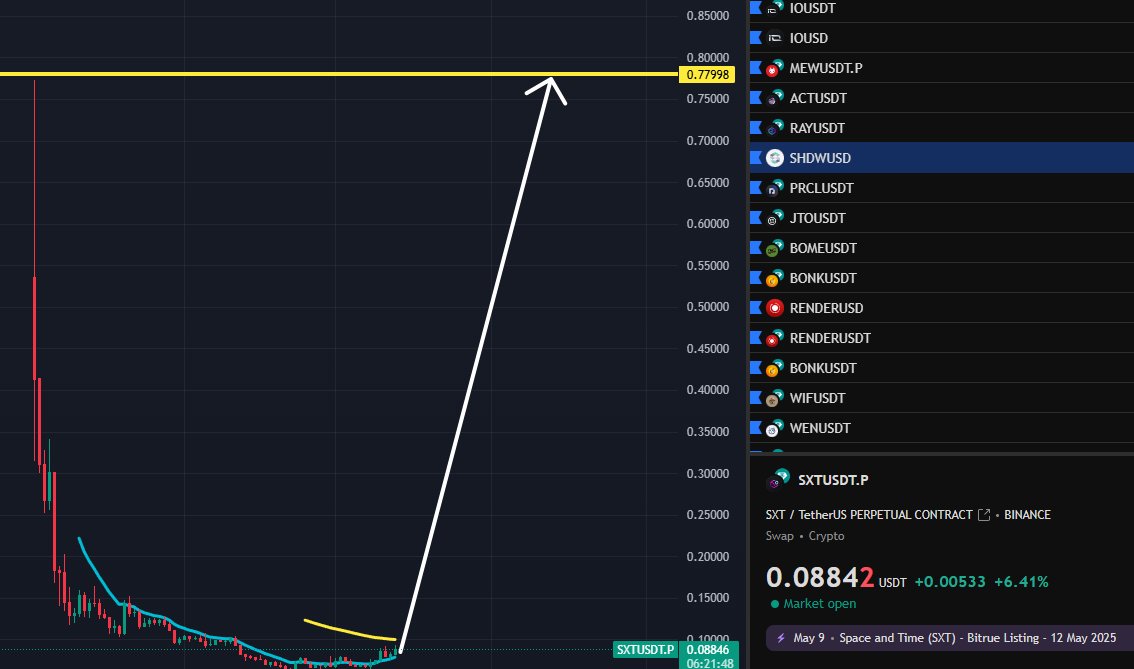
Task: Open the external link icon beside PERPETUAL CONTRACT
Action: click(984, 515)
